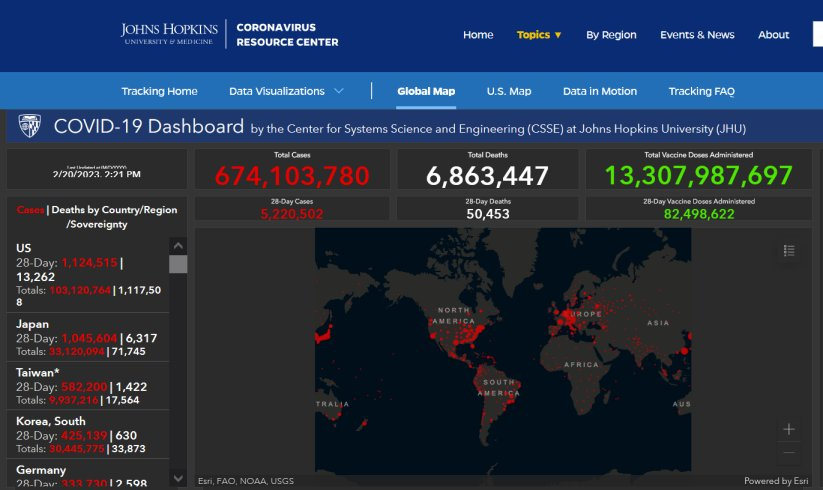Screen dimensions: 823x490
Task: Expand the Data Visualizations dropdown
Action: (286, 91)
